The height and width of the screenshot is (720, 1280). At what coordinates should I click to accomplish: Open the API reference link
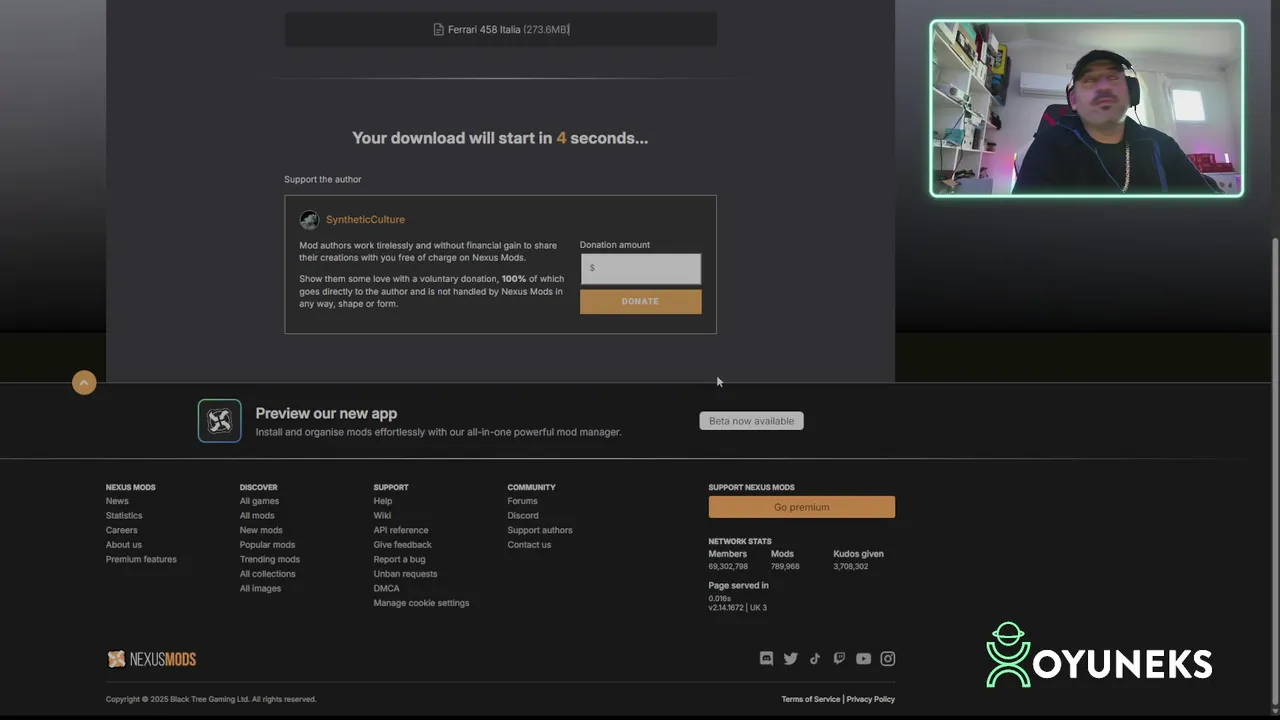point(401,530)
